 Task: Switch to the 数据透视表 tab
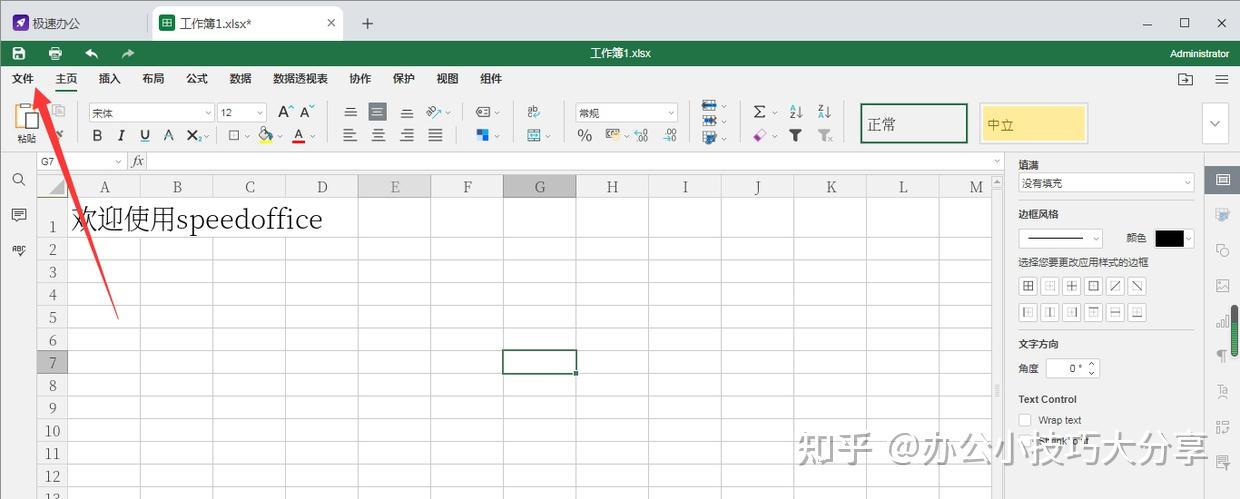(300, 79)
